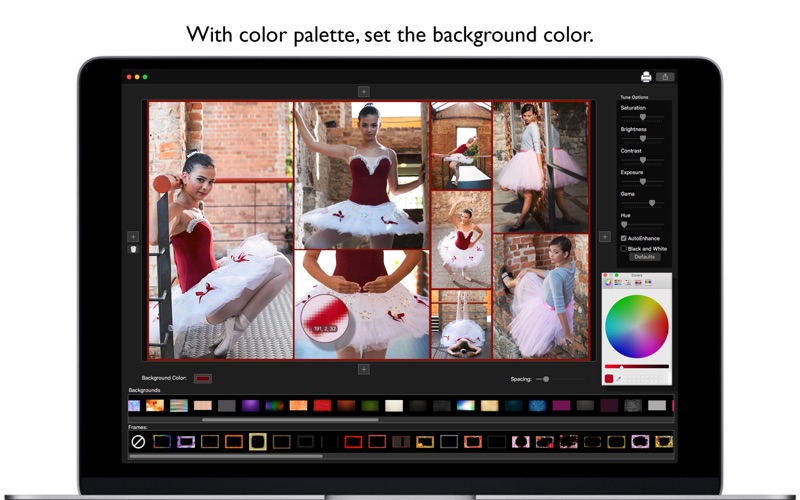Choose the orange frame
800x500 pixels.
[x=234, y=442]
